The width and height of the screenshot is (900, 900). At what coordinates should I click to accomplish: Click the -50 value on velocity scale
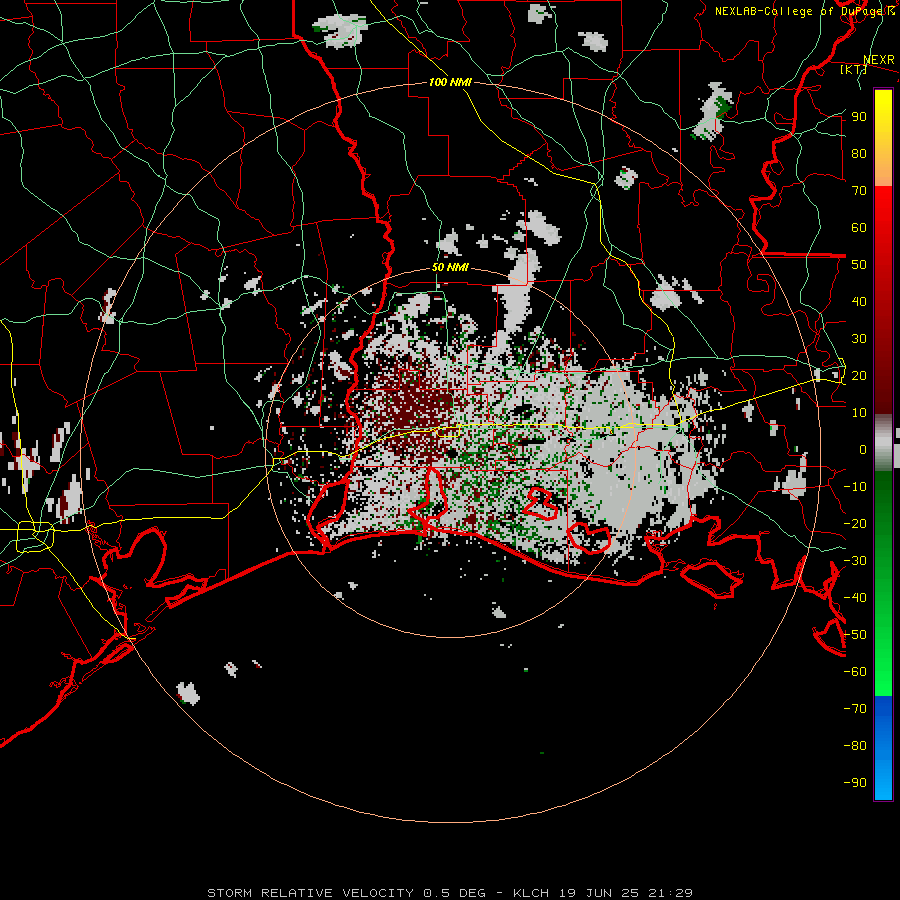(855, 635)
